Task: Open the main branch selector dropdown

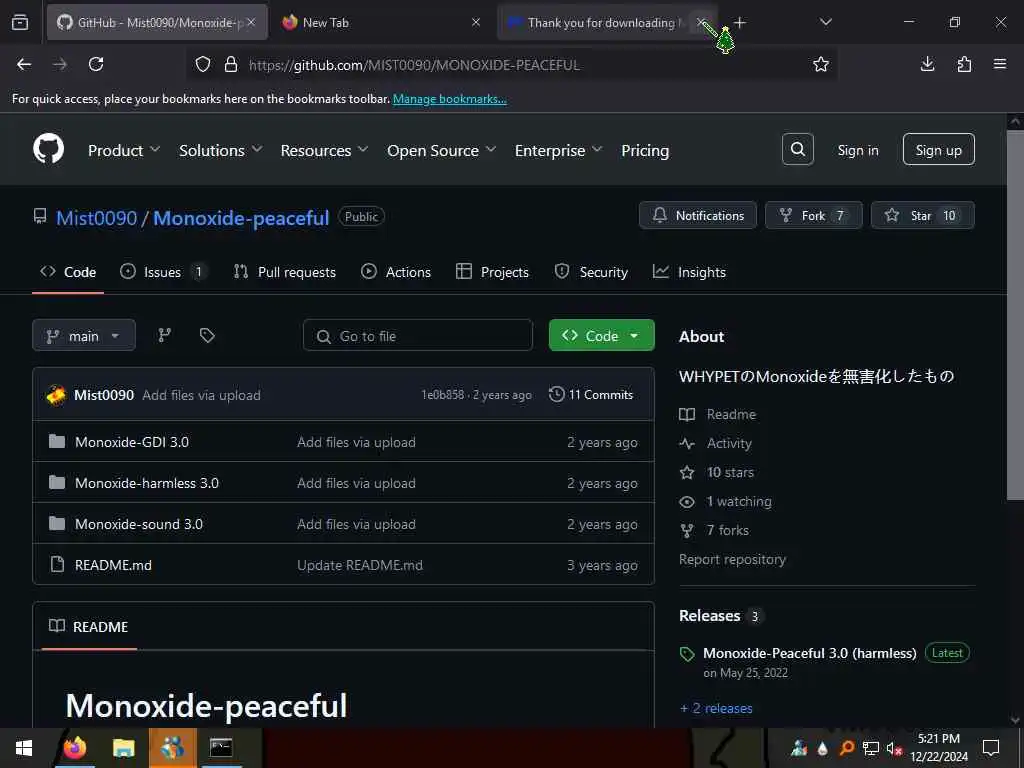Action: [84, 335]
